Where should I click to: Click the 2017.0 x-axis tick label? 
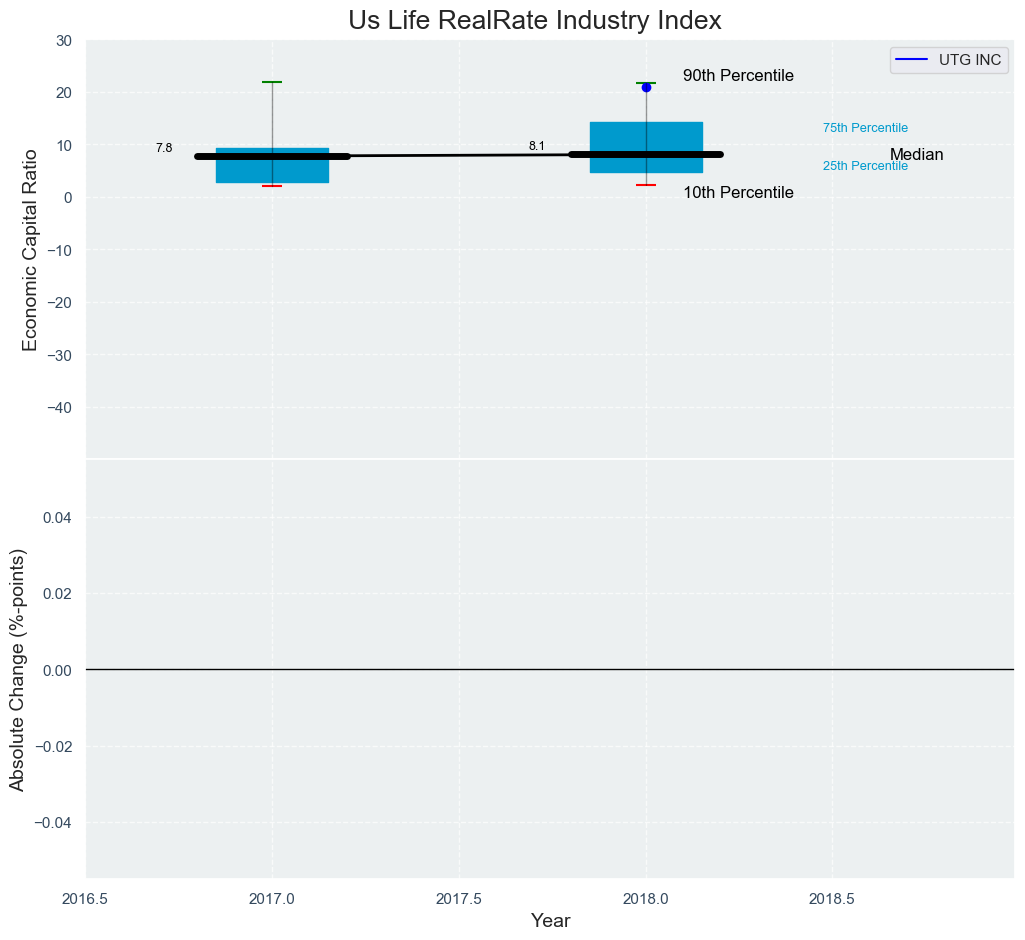coord(272,898)
